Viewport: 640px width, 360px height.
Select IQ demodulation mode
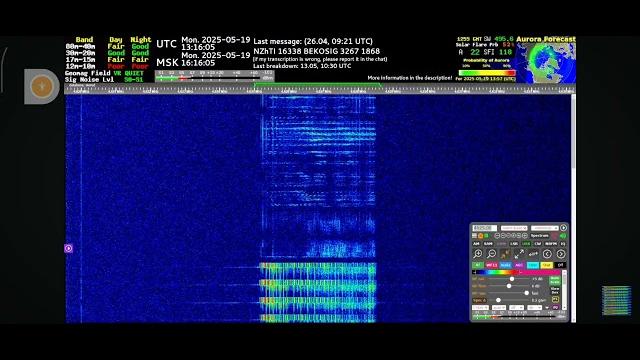pos(563,244)
